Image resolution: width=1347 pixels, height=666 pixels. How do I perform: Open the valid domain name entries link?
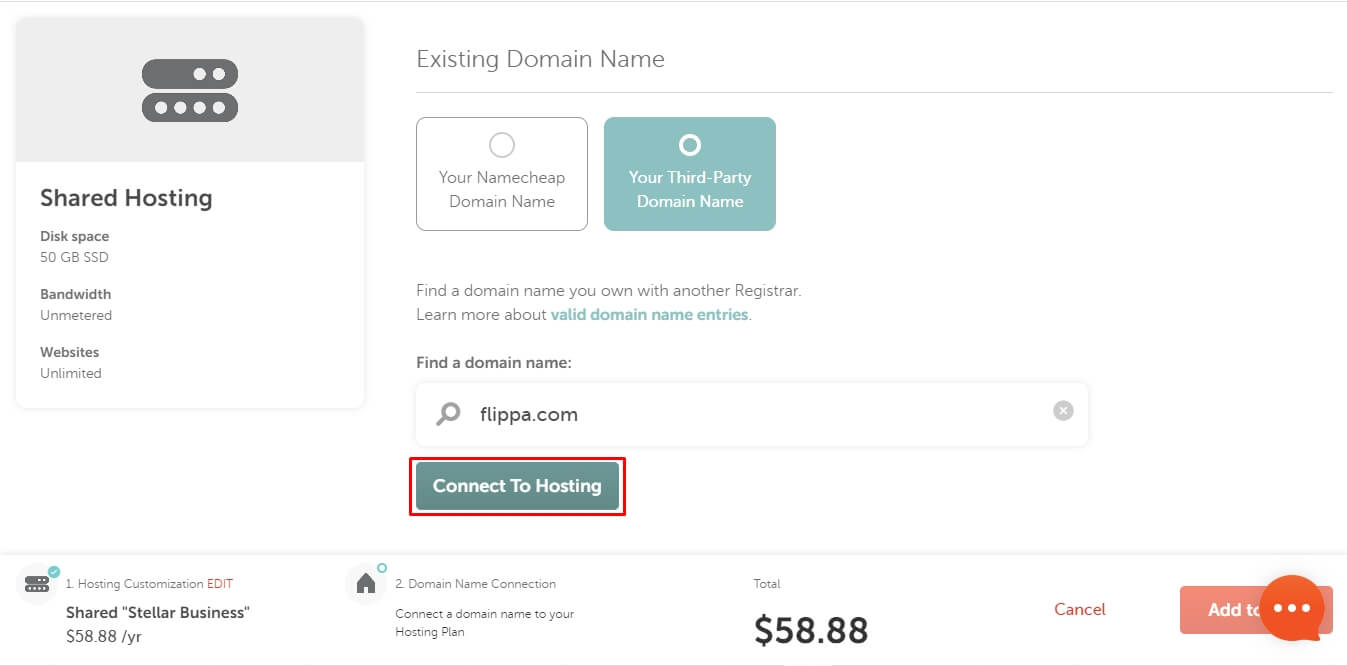pyautogui.click(x=649, y=314)
